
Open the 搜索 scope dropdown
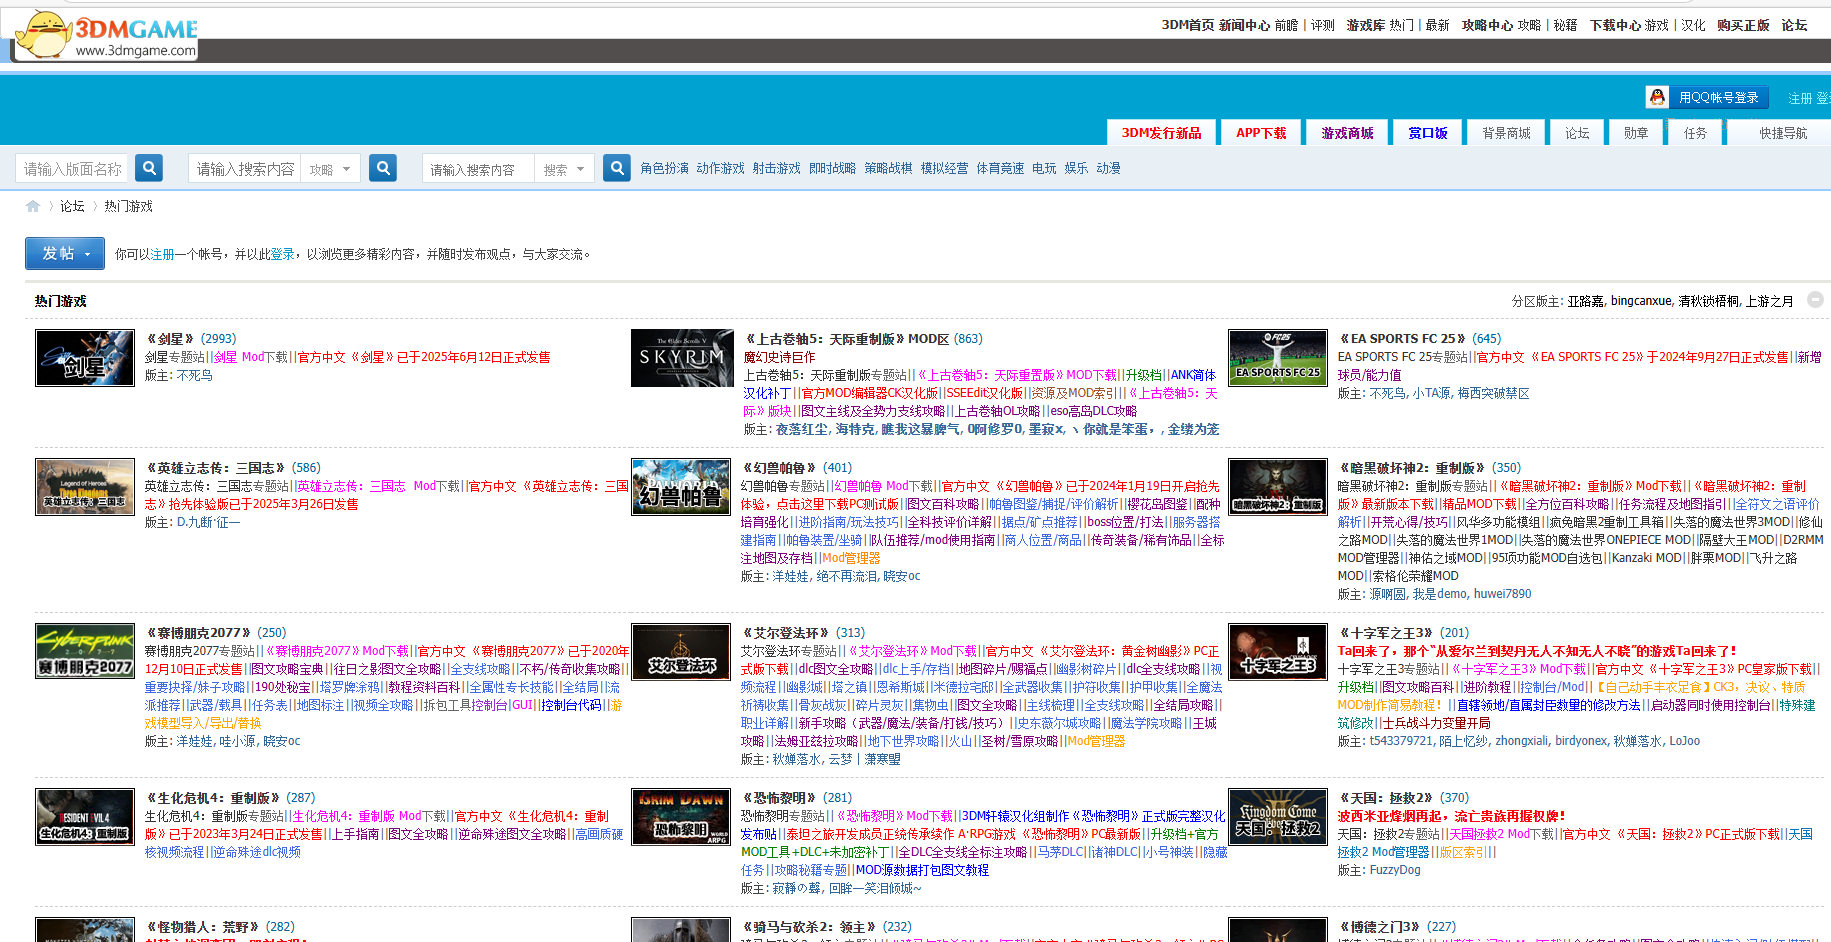click(565, 169)
